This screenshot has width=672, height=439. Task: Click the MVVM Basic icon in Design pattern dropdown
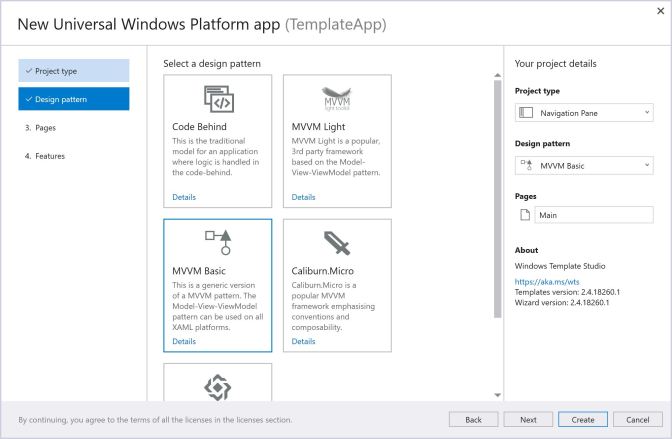point(526,165)
